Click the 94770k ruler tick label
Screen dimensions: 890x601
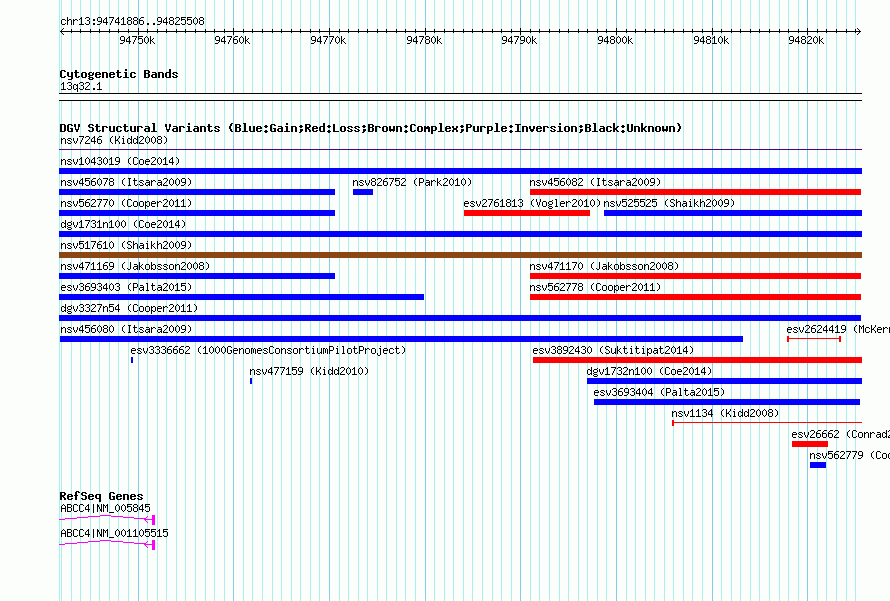[328, 40]
